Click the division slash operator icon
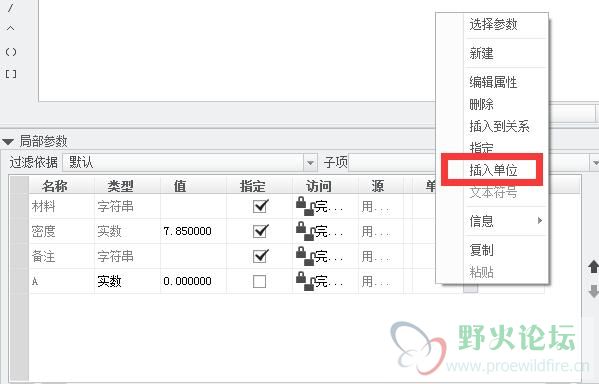Screen dimensions: 599x384 pyautogui.click(x=11, y=7)
